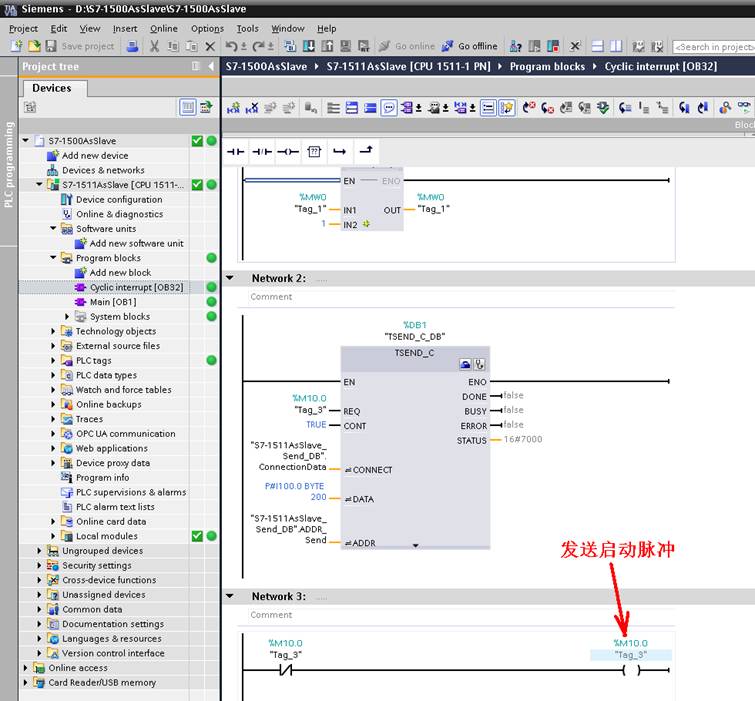Select Cyclic interrupt [OB32] in tree
Image resolution: width=755 pixels, height=701 pixels.
pos(137,287)
